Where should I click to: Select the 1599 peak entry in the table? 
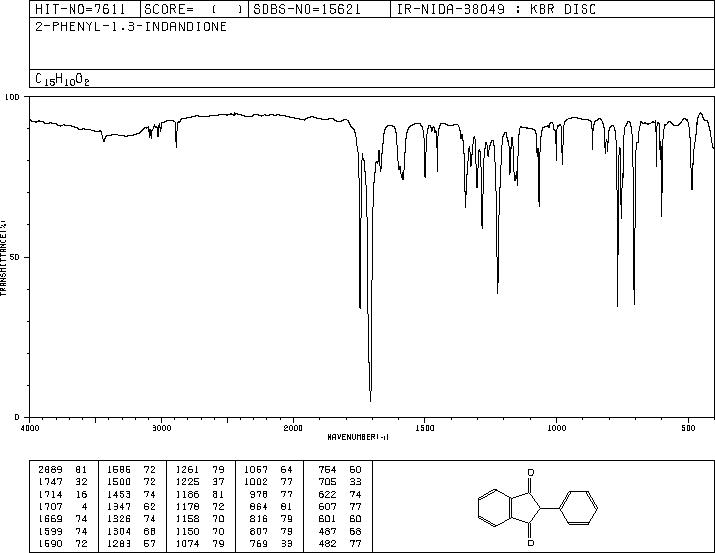coord(62,532)
